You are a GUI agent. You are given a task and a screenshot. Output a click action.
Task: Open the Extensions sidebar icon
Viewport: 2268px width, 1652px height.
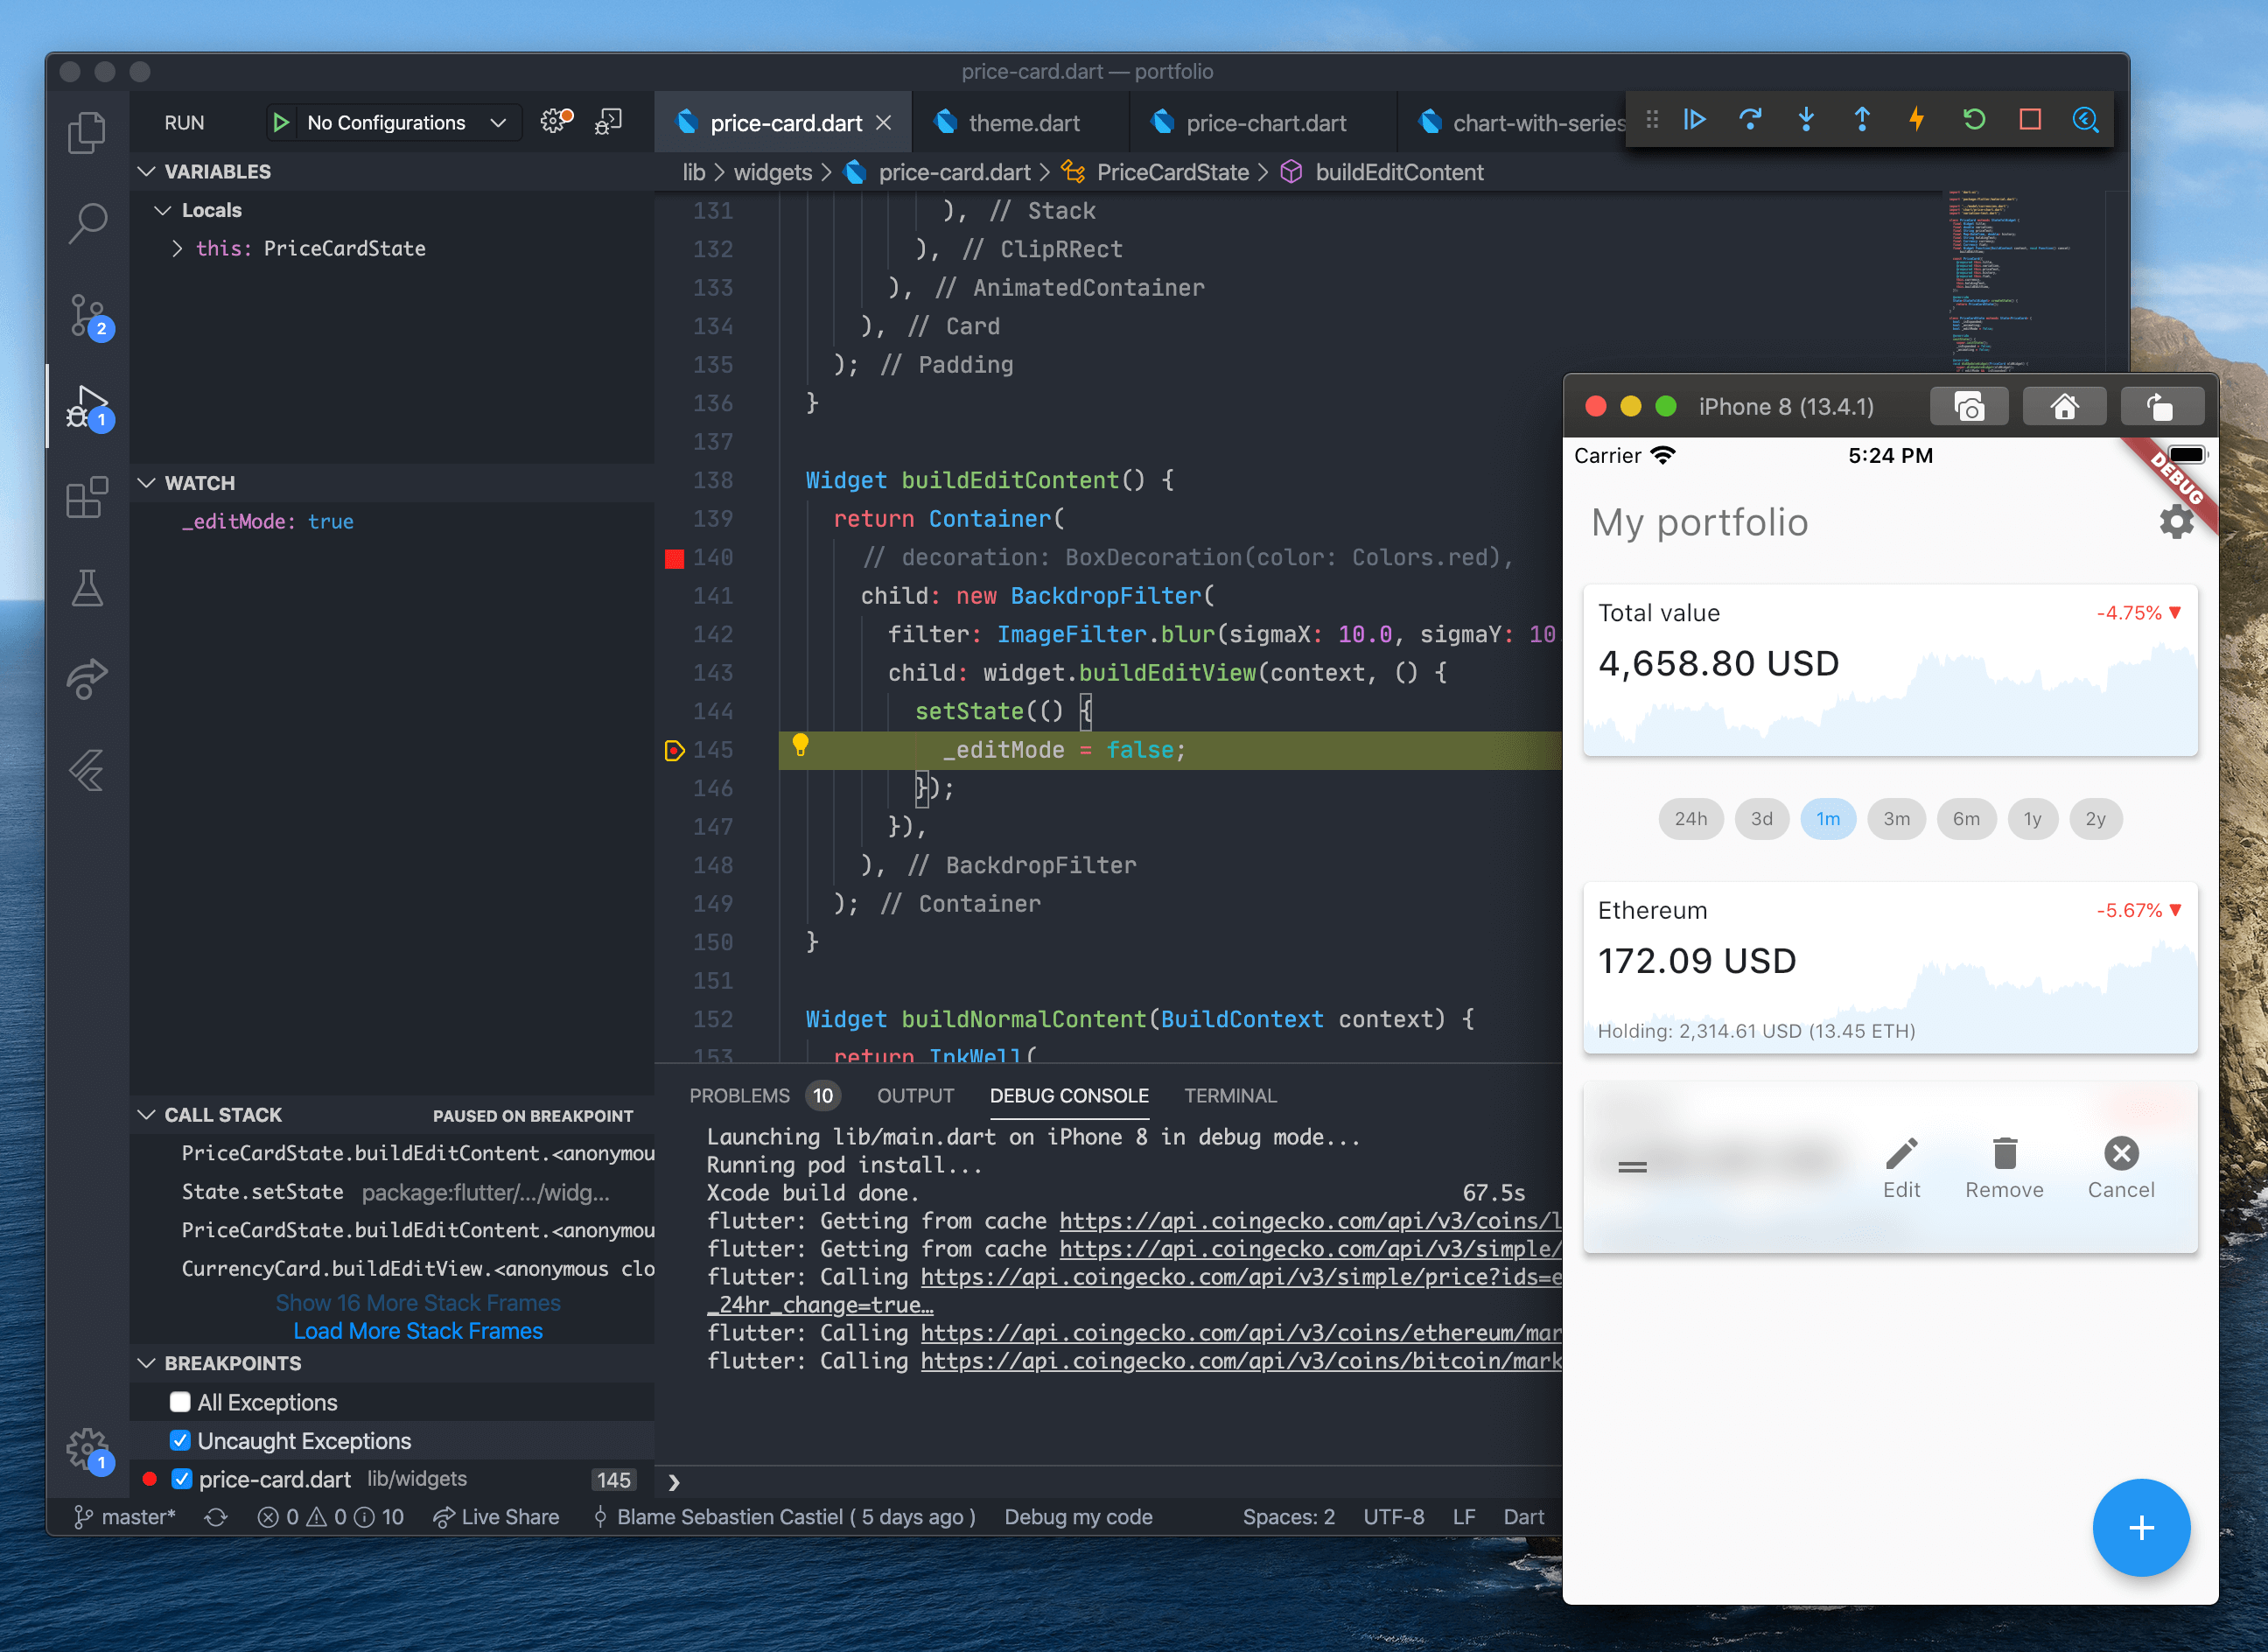point(87,497)
